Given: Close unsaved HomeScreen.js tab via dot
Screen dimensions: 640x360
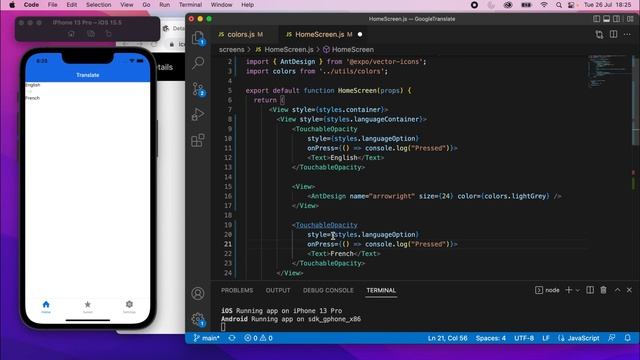Looking at the screenshot, I should 360,35.
